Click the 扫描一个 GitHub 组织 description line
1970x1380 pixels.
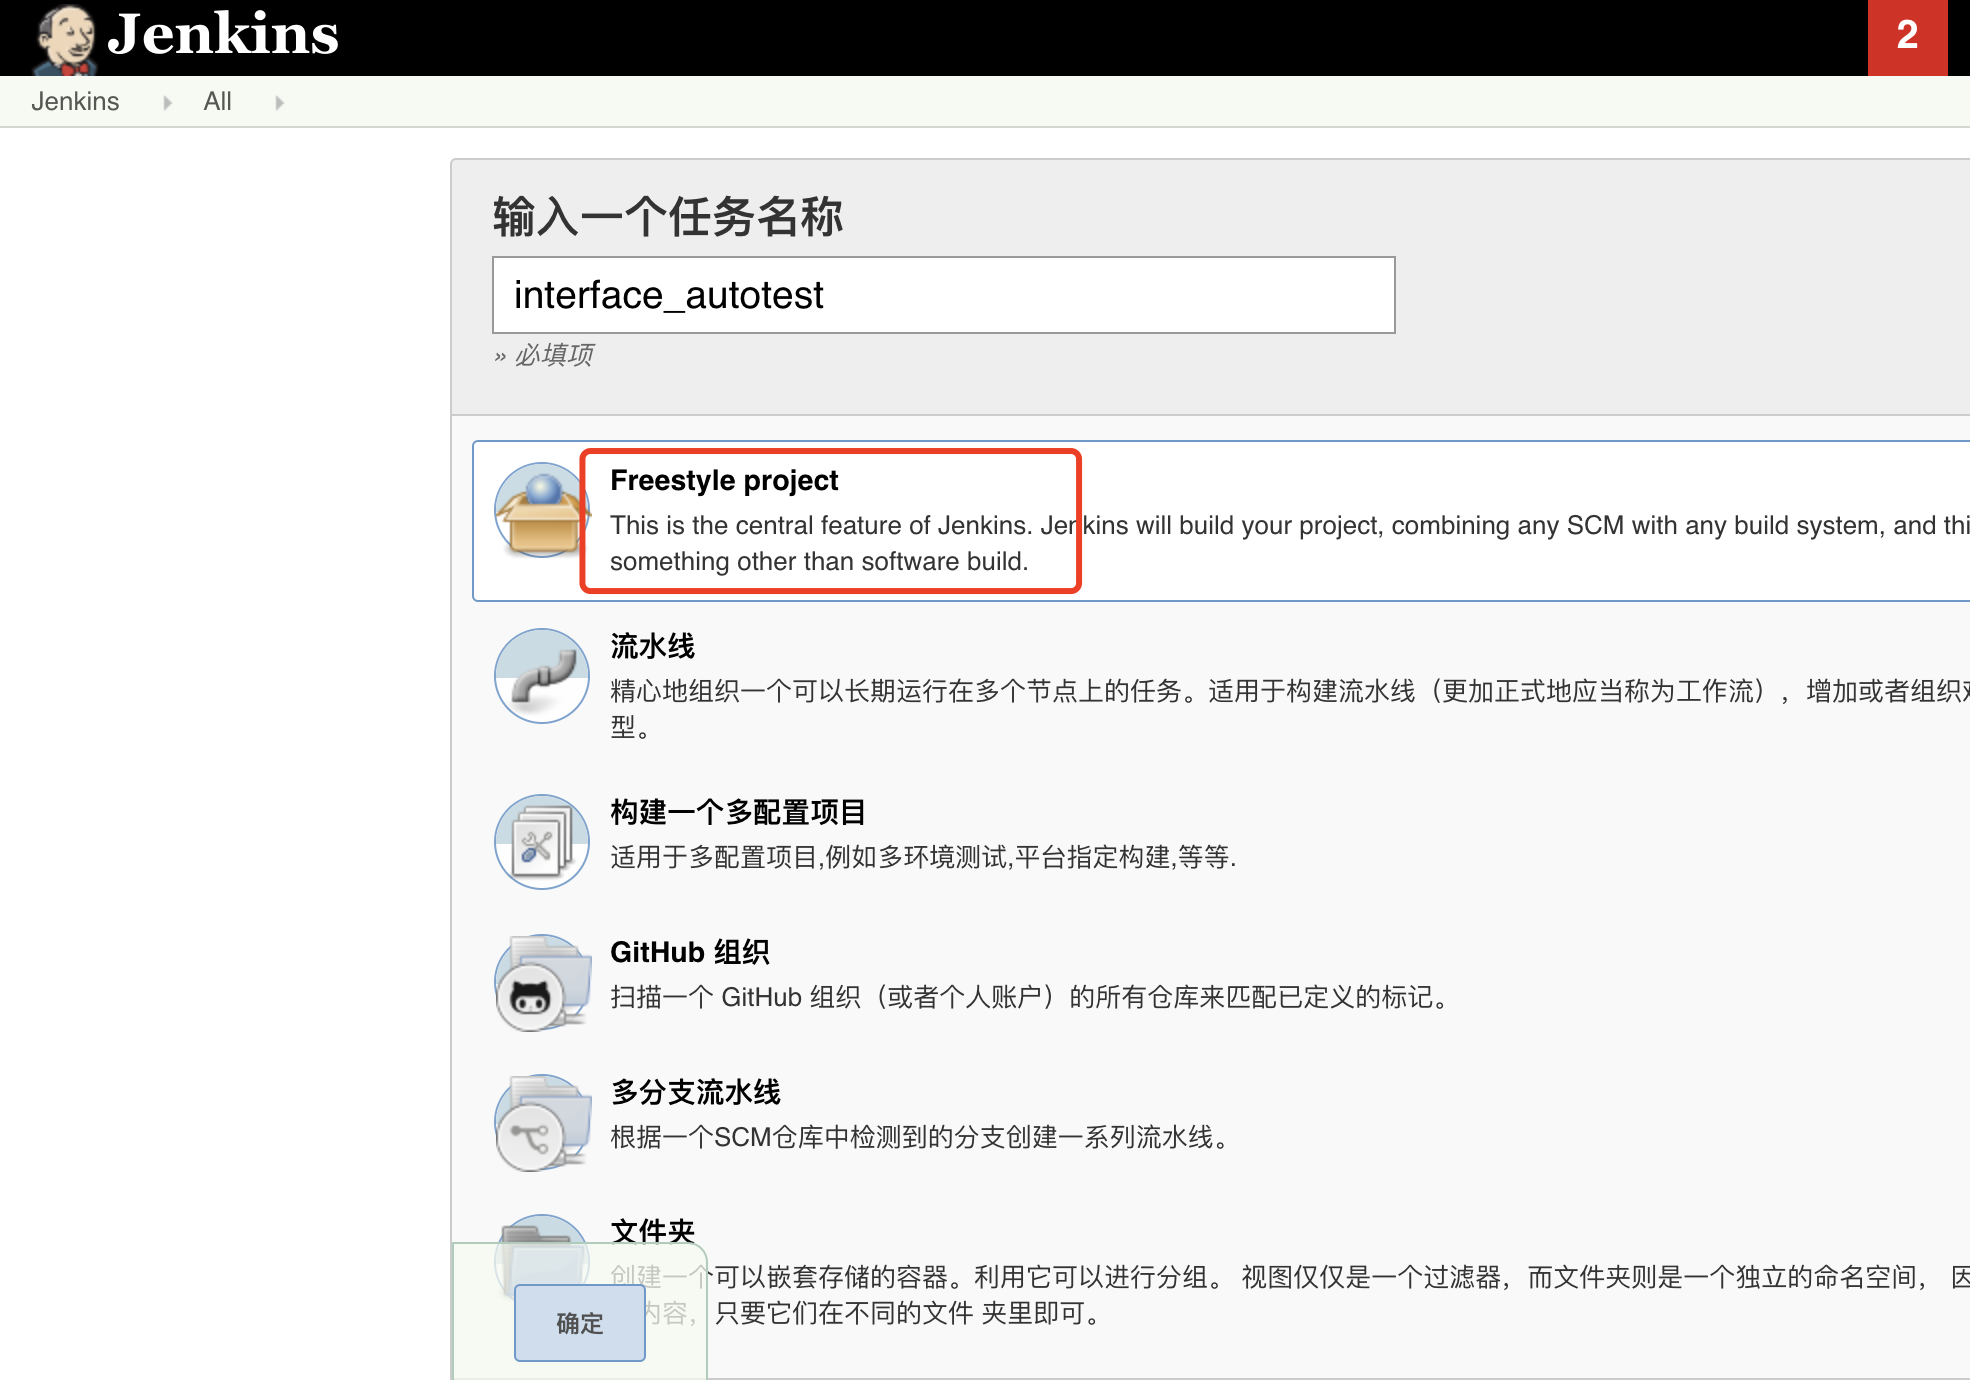[1030, 997]
